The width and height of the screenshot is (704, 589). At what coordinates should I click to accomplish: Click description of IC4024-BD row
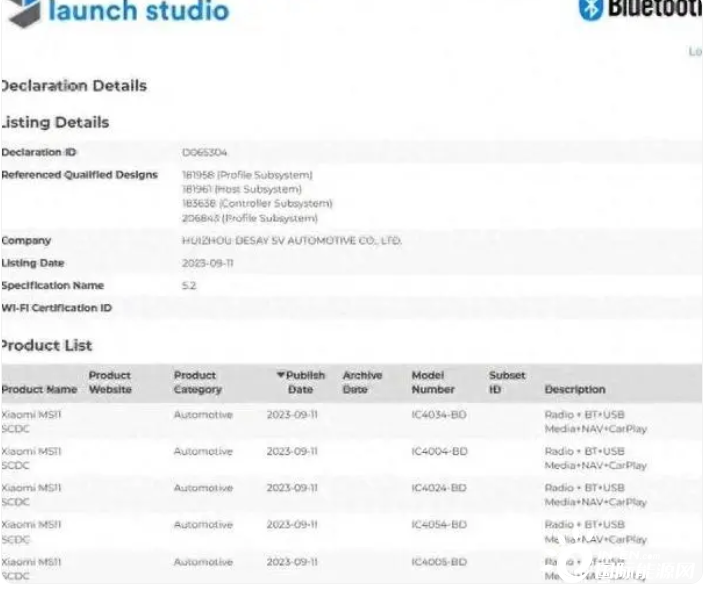coord(595,495)
